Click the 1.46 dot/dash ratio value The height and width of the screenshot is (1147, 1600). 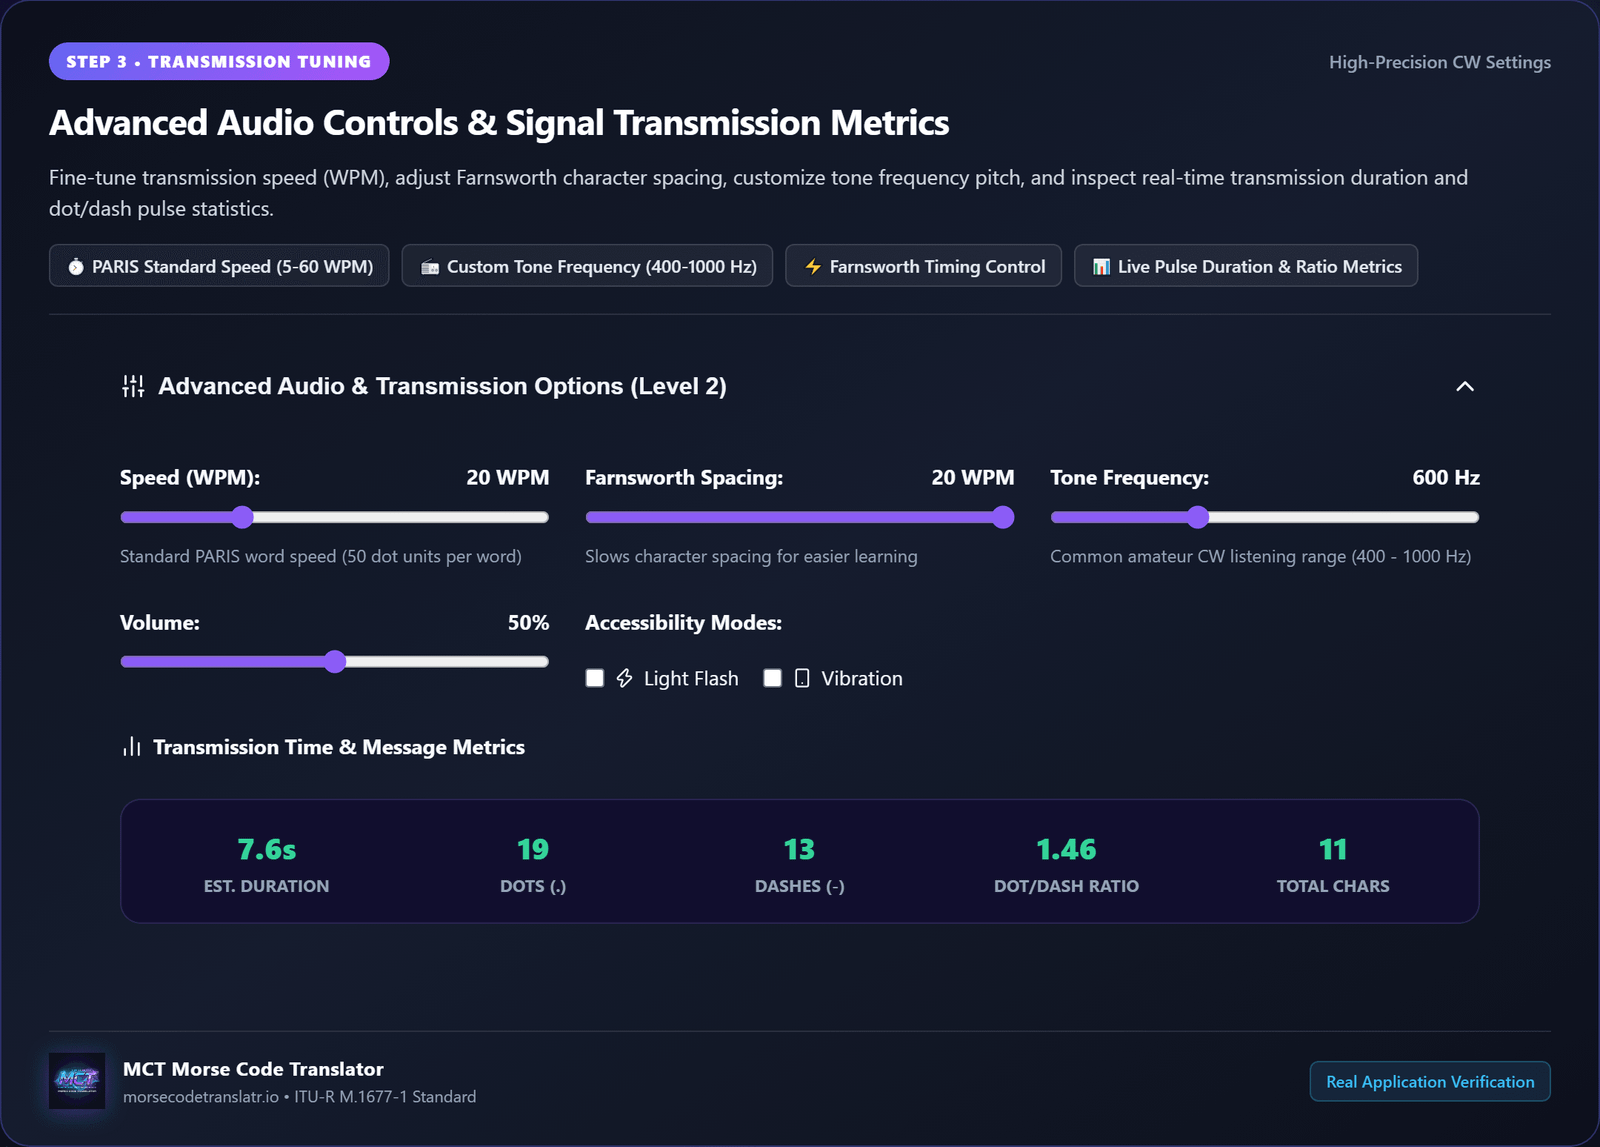1066,849
